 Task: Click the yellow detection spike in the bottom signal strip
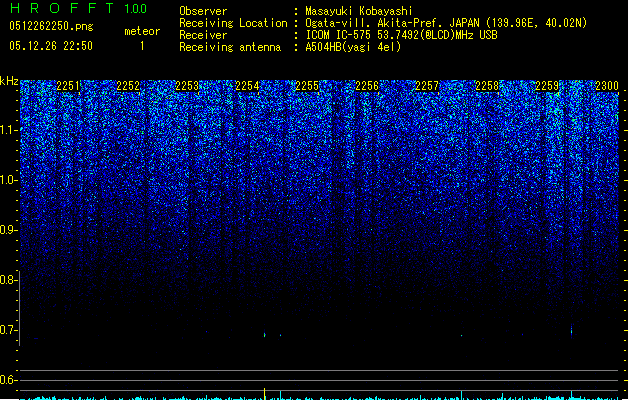coord(265,393)
